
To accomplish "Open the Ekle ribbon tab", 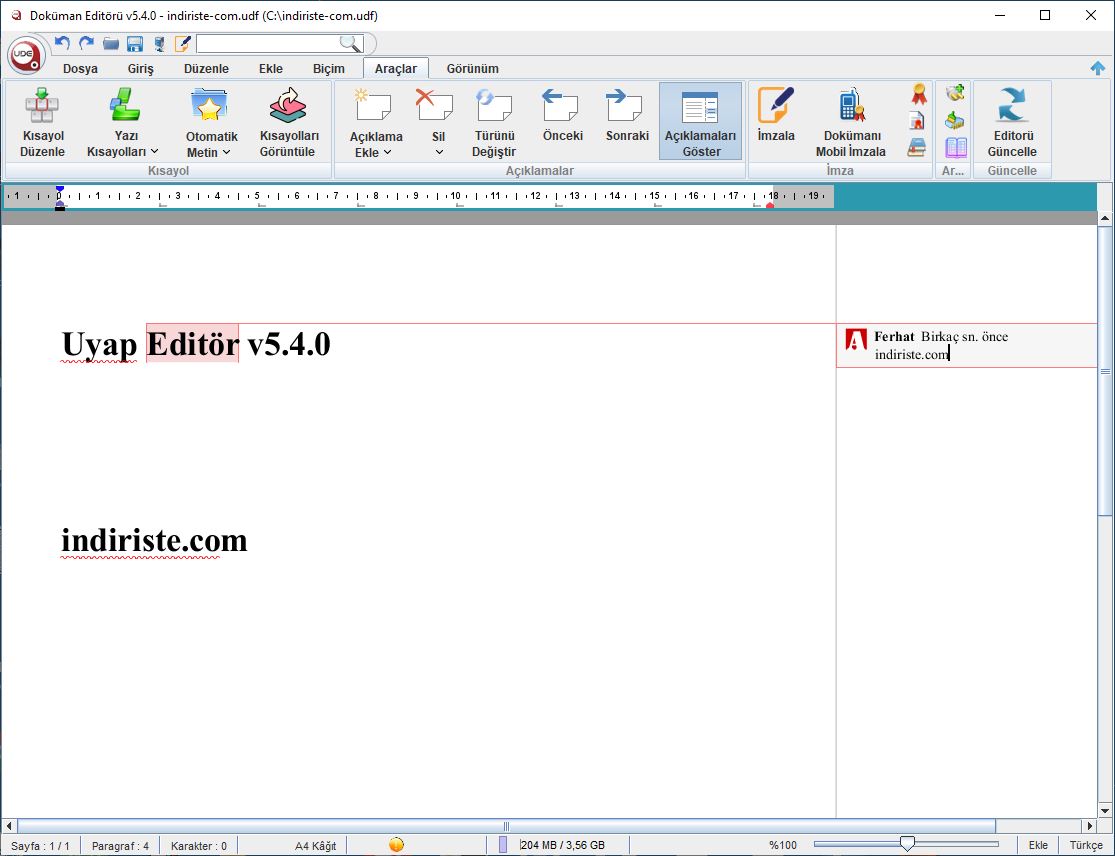I will point(271,69).
